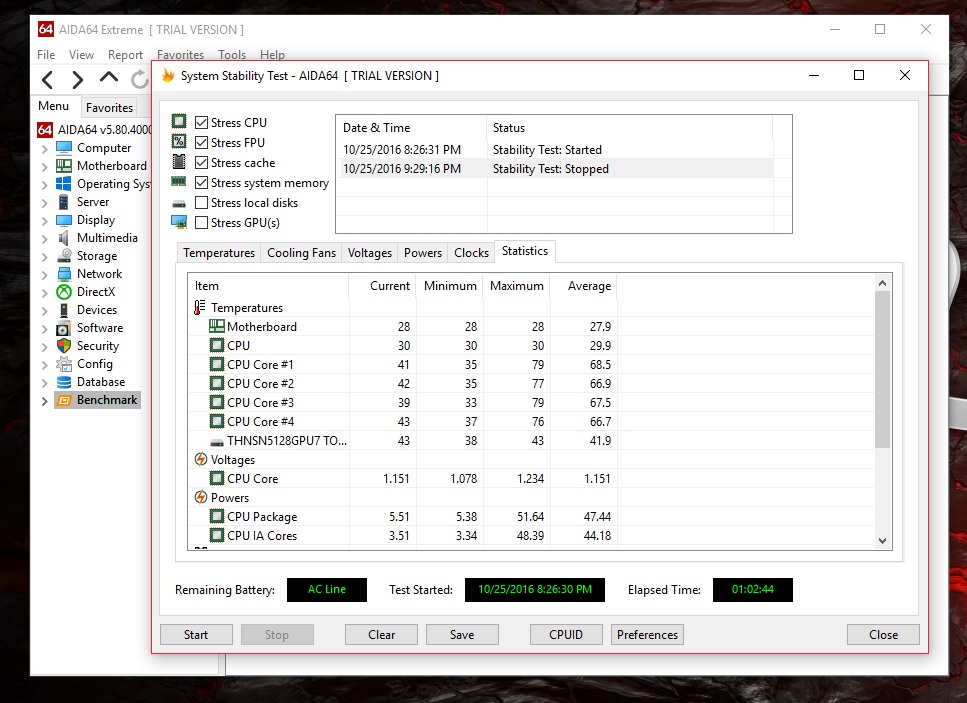Click the Refresh icon in AIDA64 toolbar
Image resolution: width=967 pixels, height=703 pixels.
tap(140, 79)
